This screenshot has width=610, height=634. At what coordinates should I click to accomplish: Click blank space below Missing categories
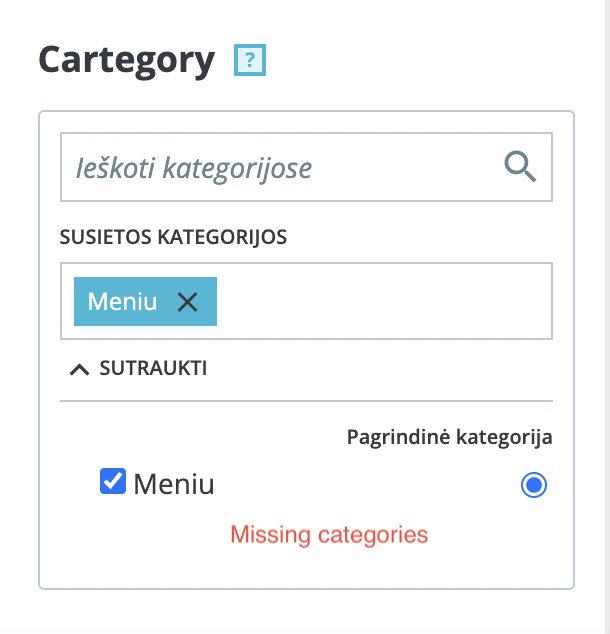[x=306, y=568]
